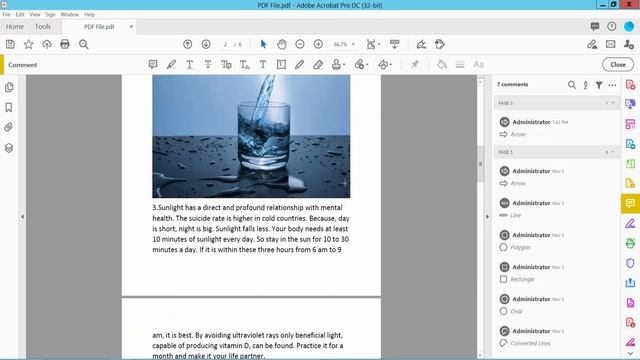The width and height of the screenshot is (640, 360).
Task: Switch to the Home tab
Action: pyautogui.click(x=15, y=27)
